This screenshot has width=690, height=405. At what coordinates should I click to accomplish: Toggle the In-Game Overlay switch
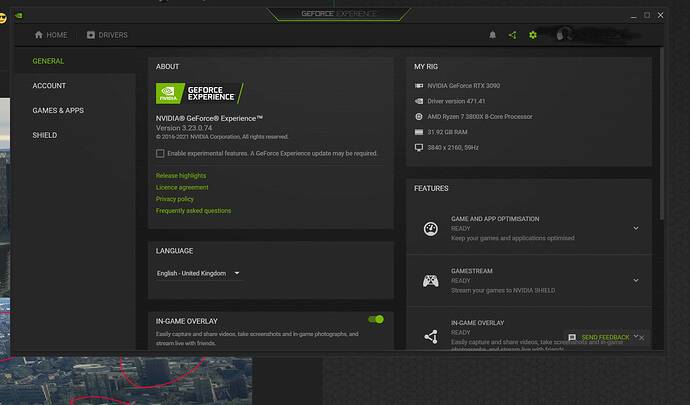click(x=376, y=319)
